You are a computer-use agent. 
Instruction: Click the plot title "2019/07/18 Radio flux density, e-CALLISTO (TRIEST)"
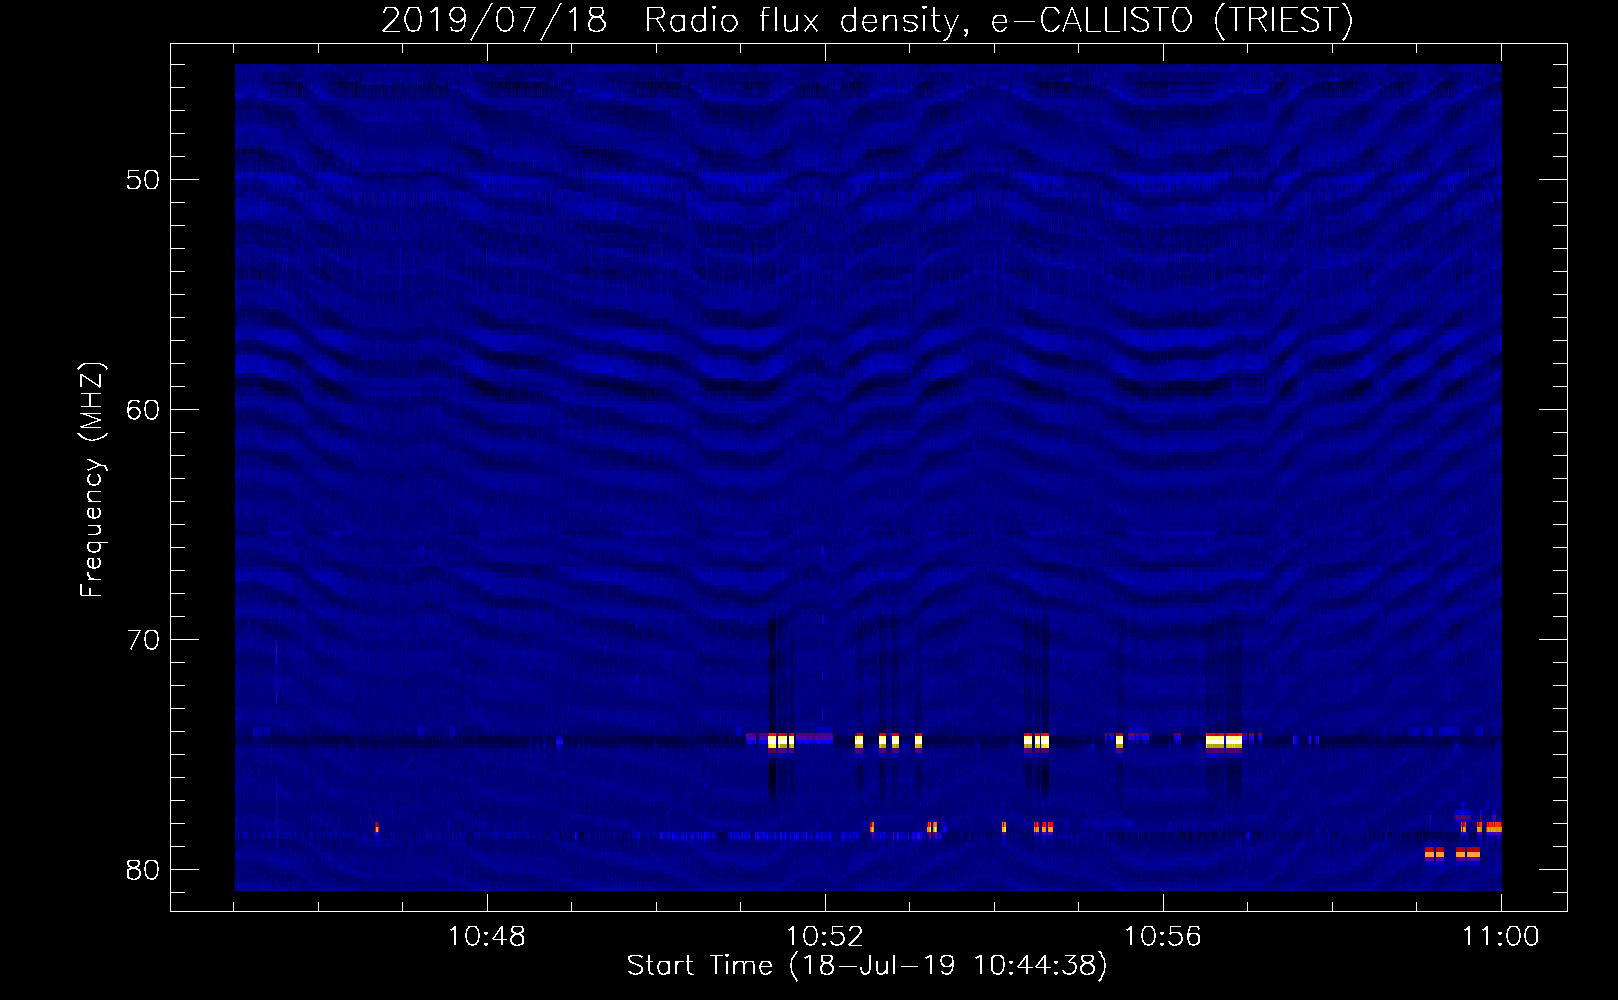867,21
